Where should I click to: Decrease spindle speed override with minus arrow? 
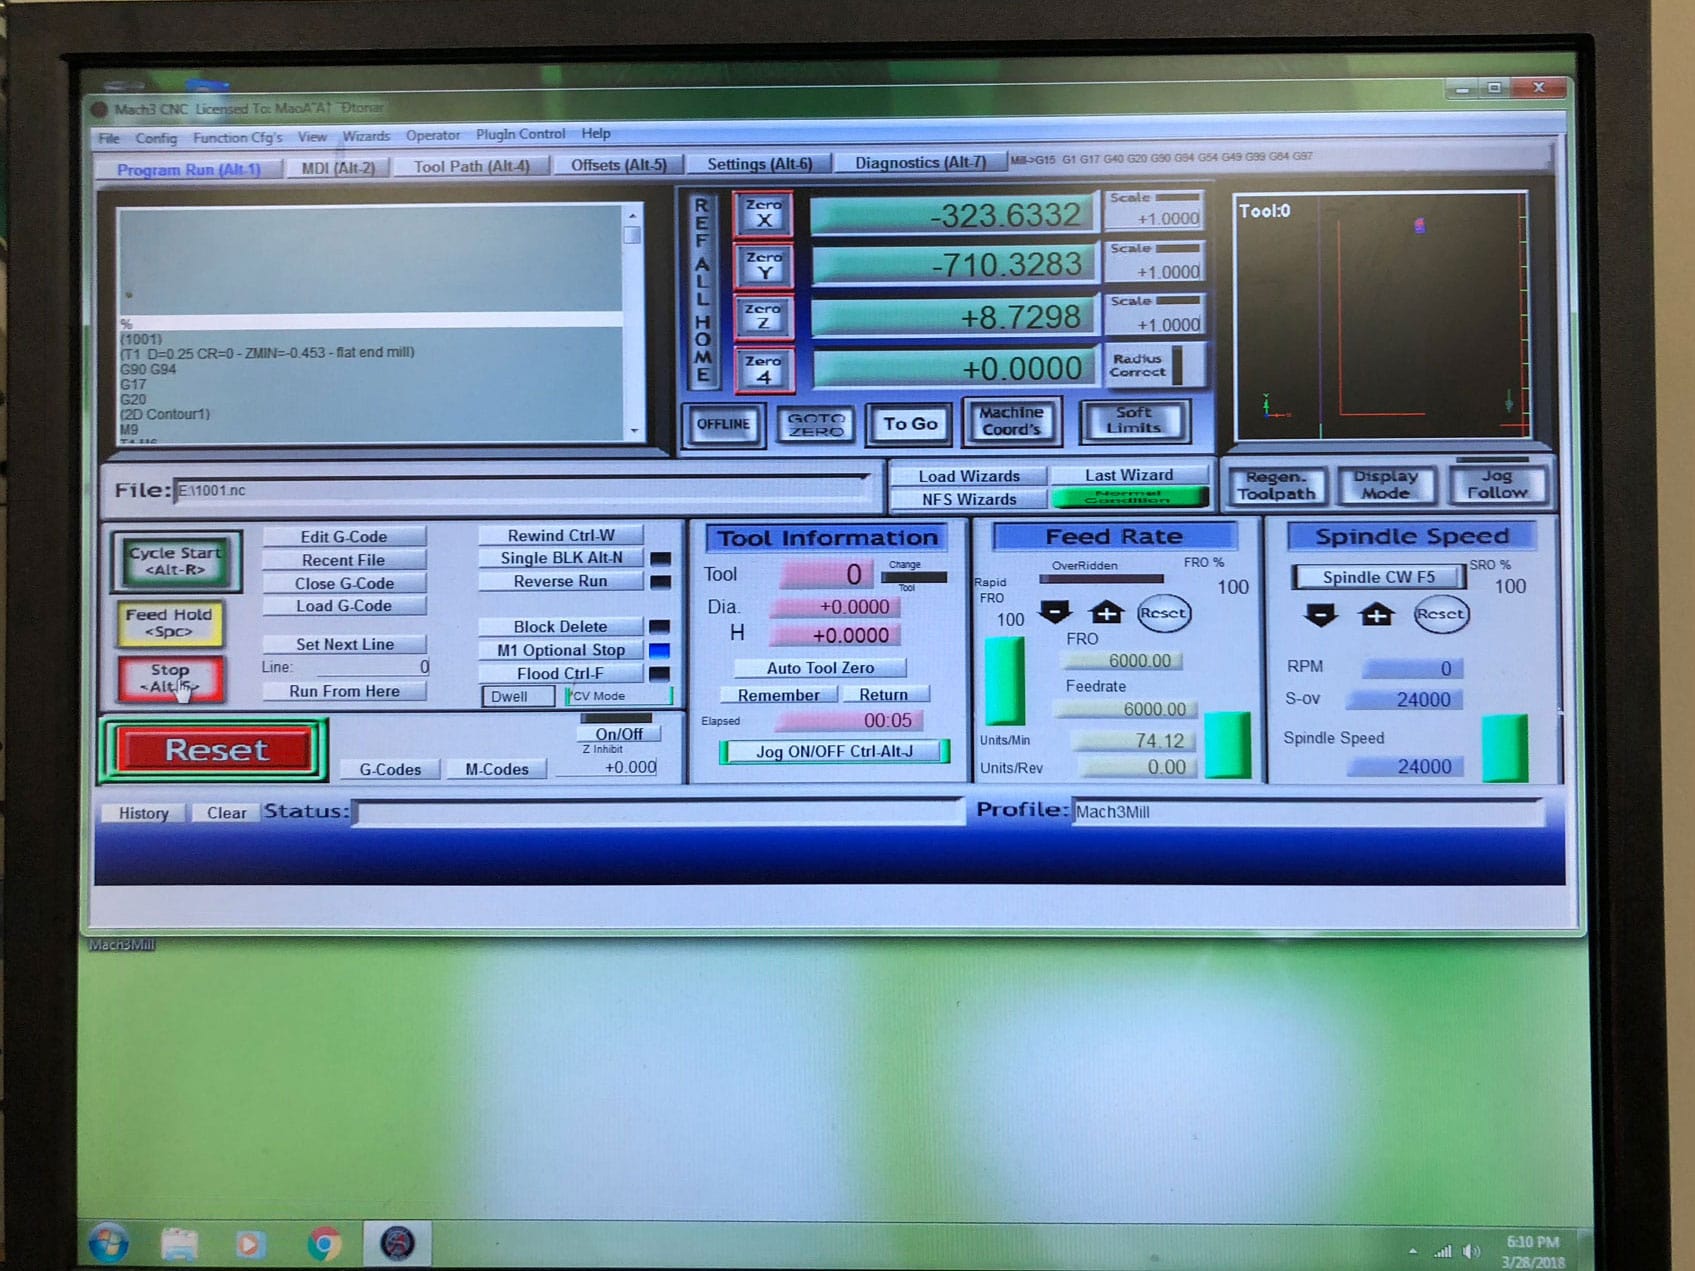point(1320,615)
